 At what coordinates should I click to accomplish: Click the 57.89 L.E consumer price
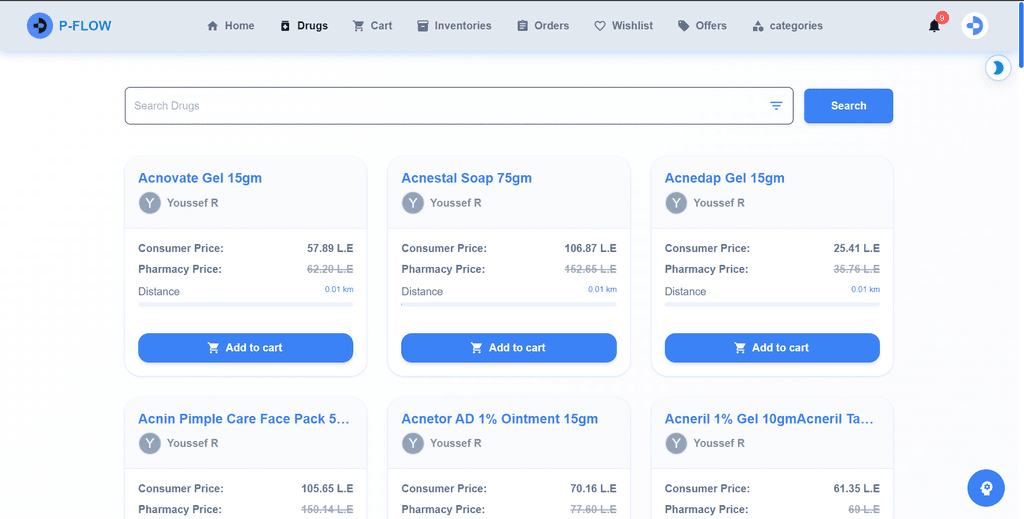330,248
